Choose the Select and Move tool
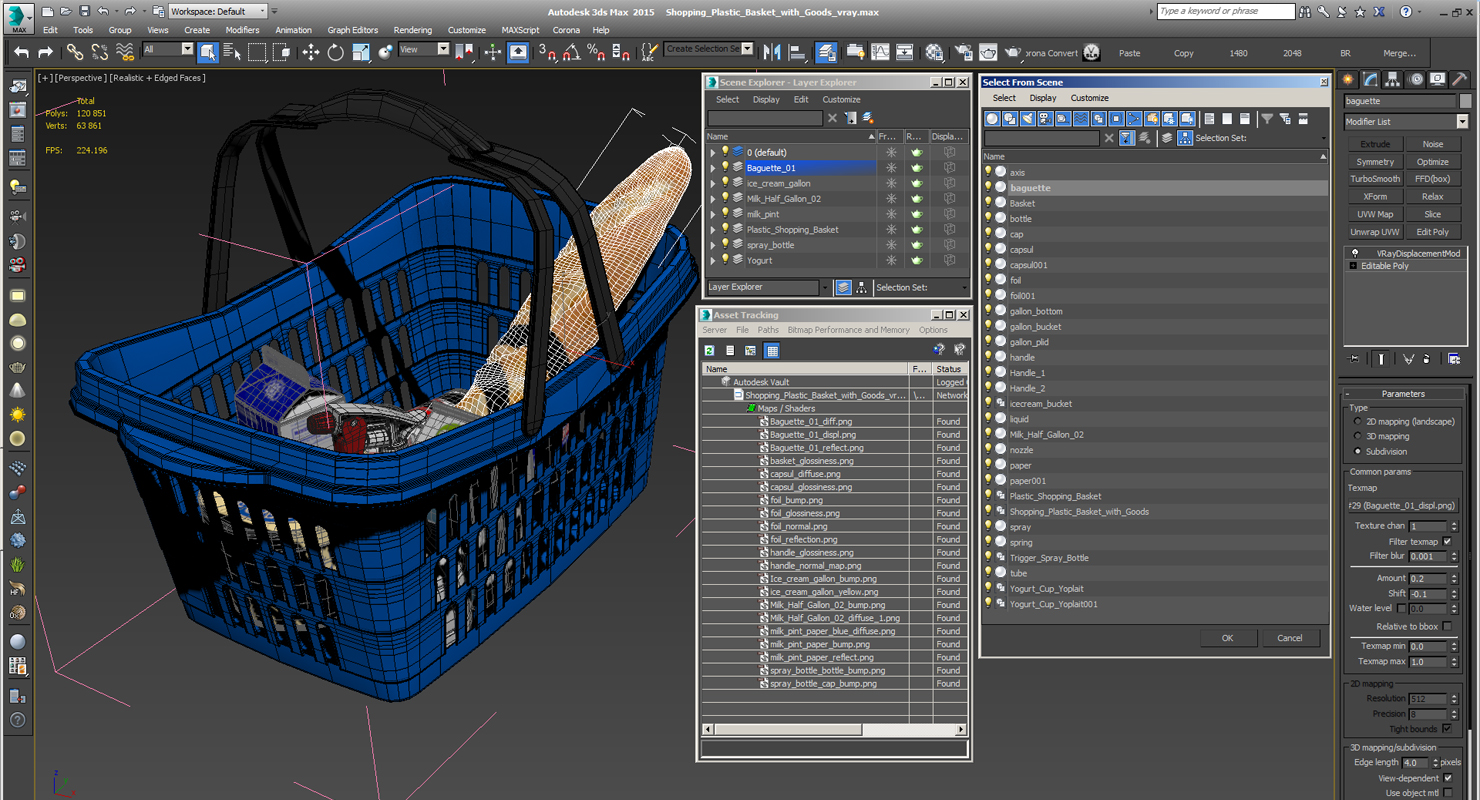 (310, 52)
